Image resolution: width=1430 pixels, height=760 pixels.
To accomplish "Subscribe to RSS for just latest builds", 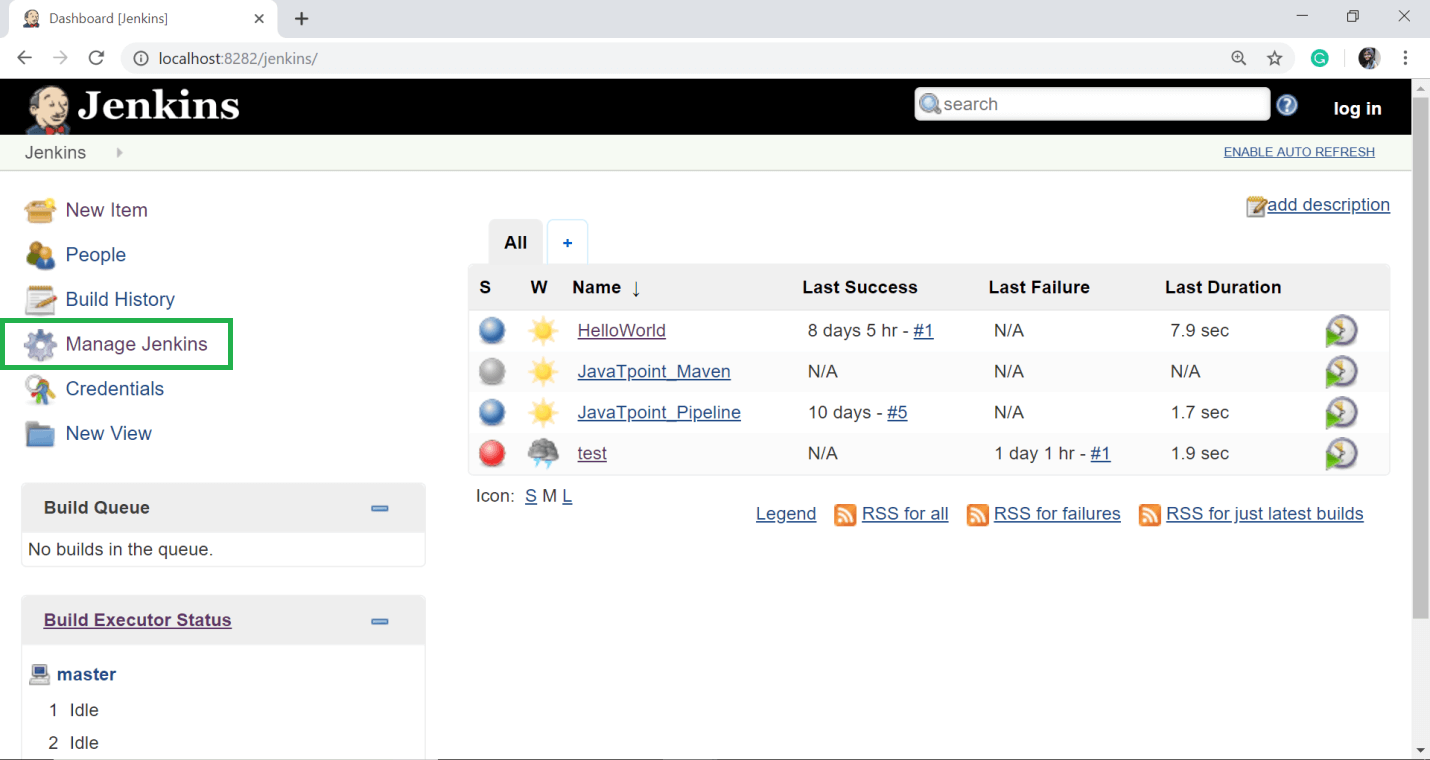I will point(1265,514).
